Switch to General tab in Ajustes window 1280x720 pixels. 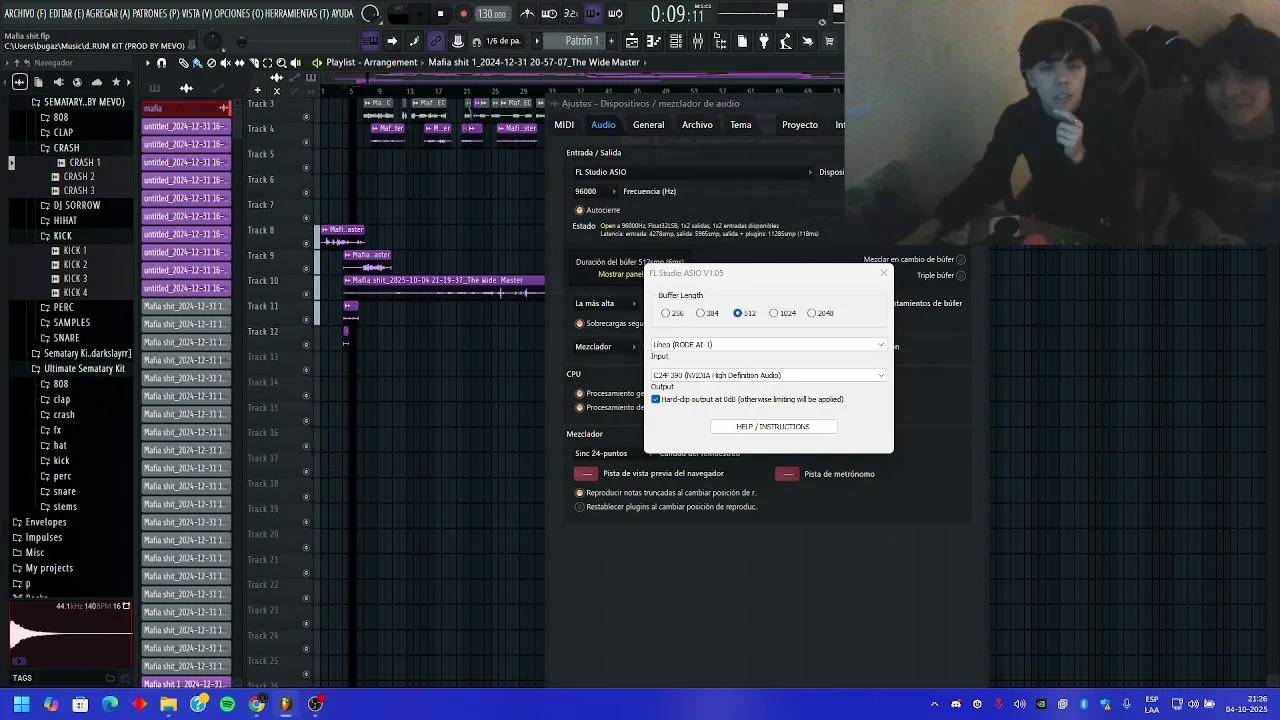[648, 125]
